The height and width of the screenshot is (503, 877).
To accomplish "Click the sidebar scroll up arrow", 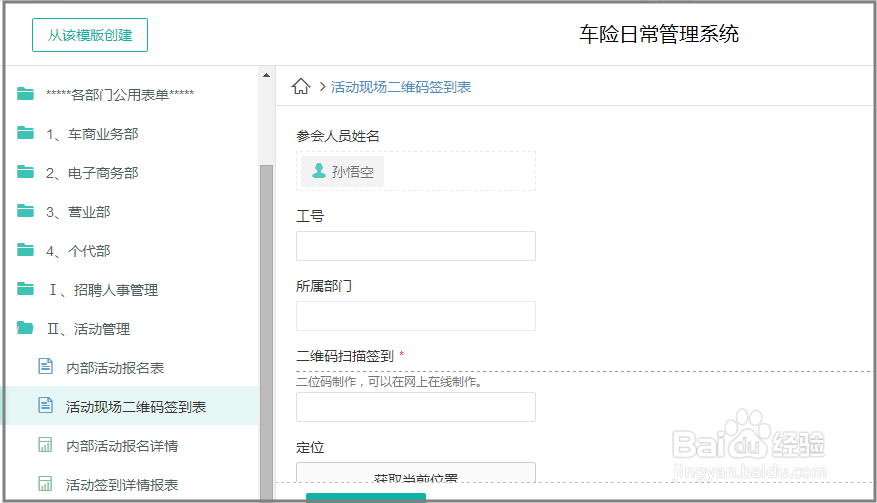I will pyautogui.click(x=266, y=75).
